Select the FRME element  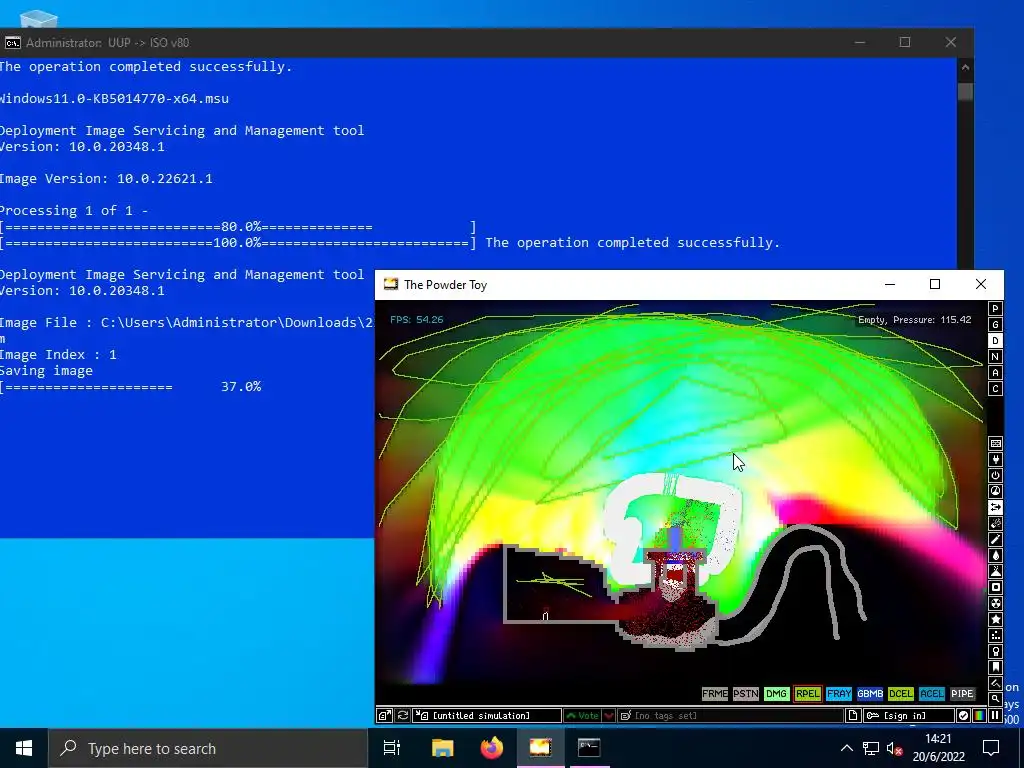(x=714, y=694)
